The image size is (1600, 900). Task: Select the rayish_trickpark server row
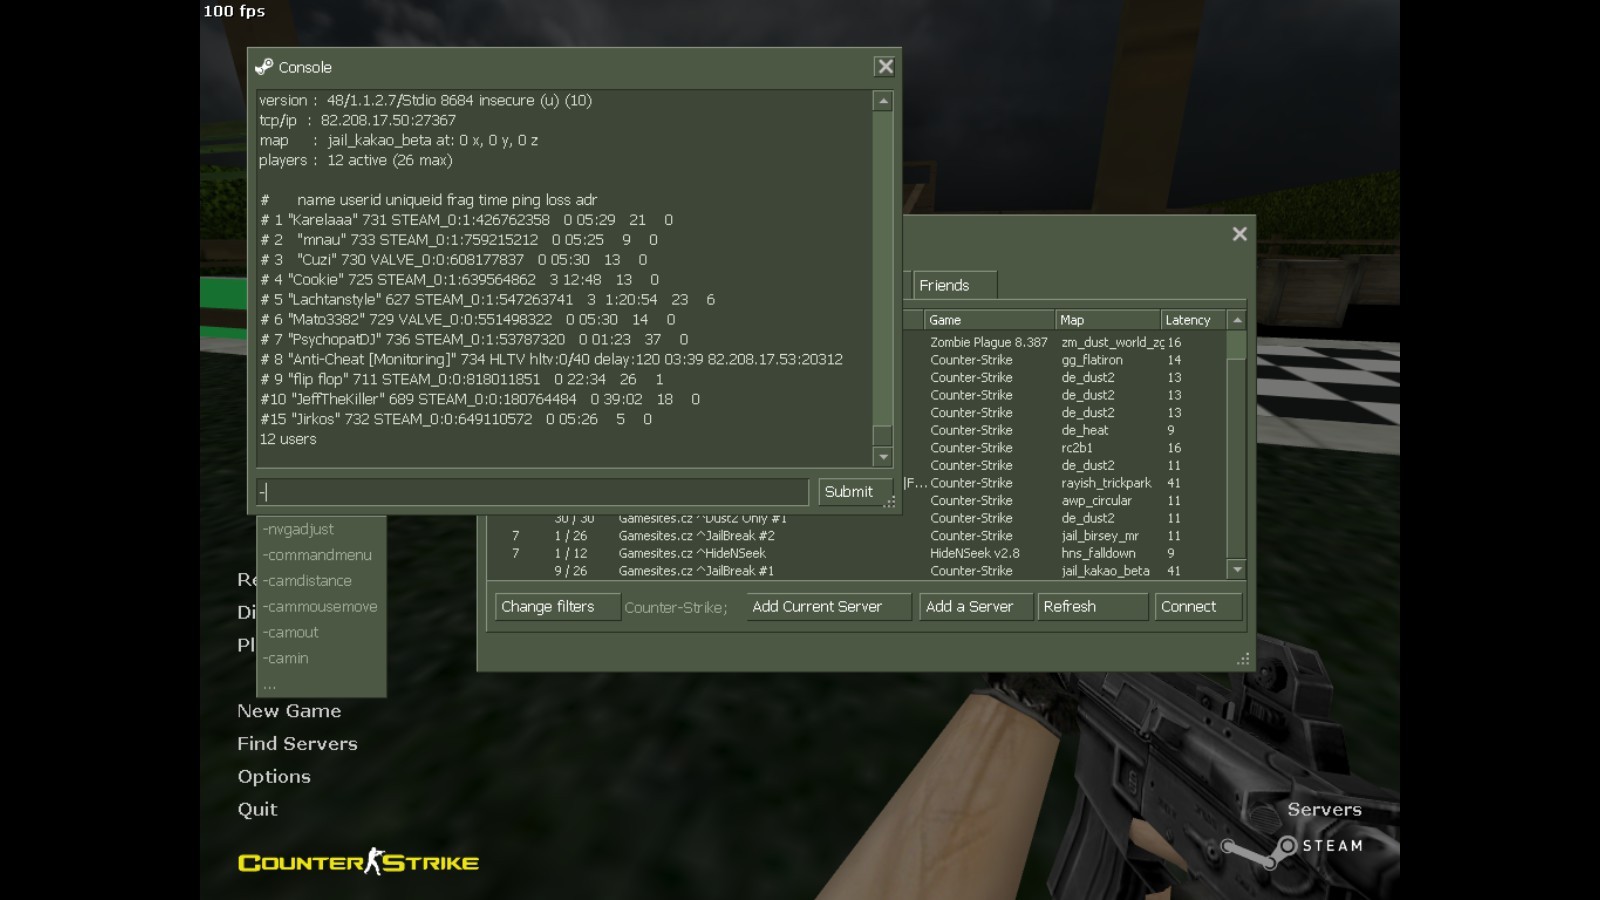pyautogui.click(x=1065, y=483)
